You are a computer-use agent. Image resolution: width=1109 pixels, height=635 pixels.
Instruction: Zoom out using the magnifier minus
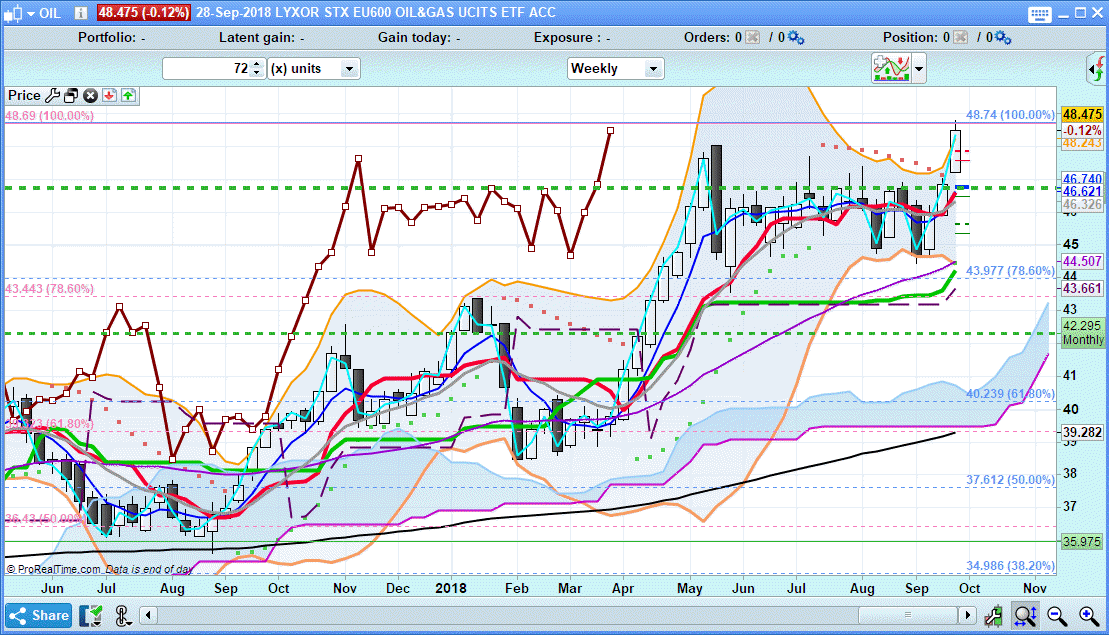(1059, 615)
